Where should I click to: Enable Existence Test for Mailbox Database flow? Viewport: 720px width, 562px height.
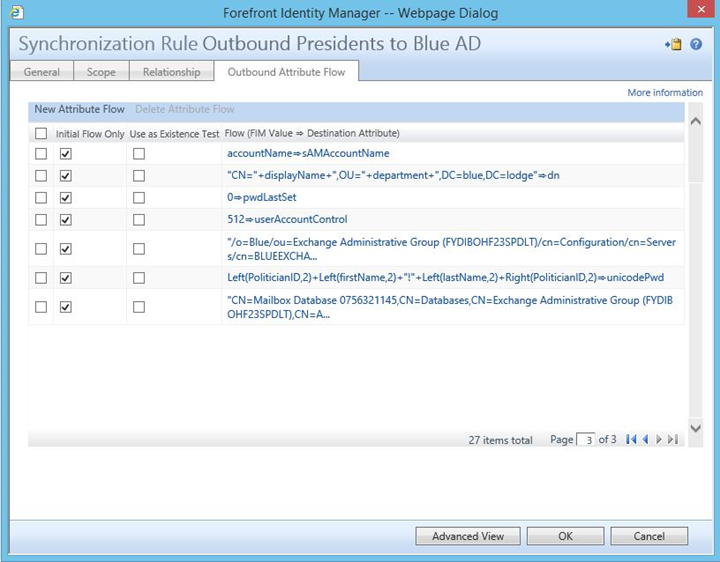click(x=139, y=307)
